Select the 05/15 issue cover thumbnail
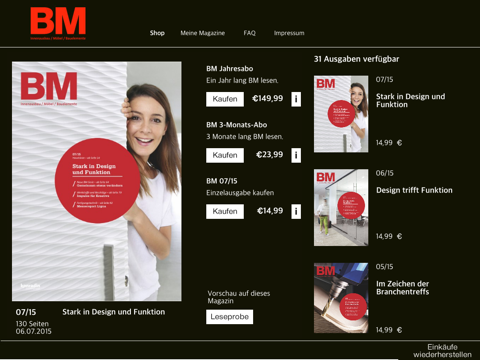 click(x=341, y=298)
